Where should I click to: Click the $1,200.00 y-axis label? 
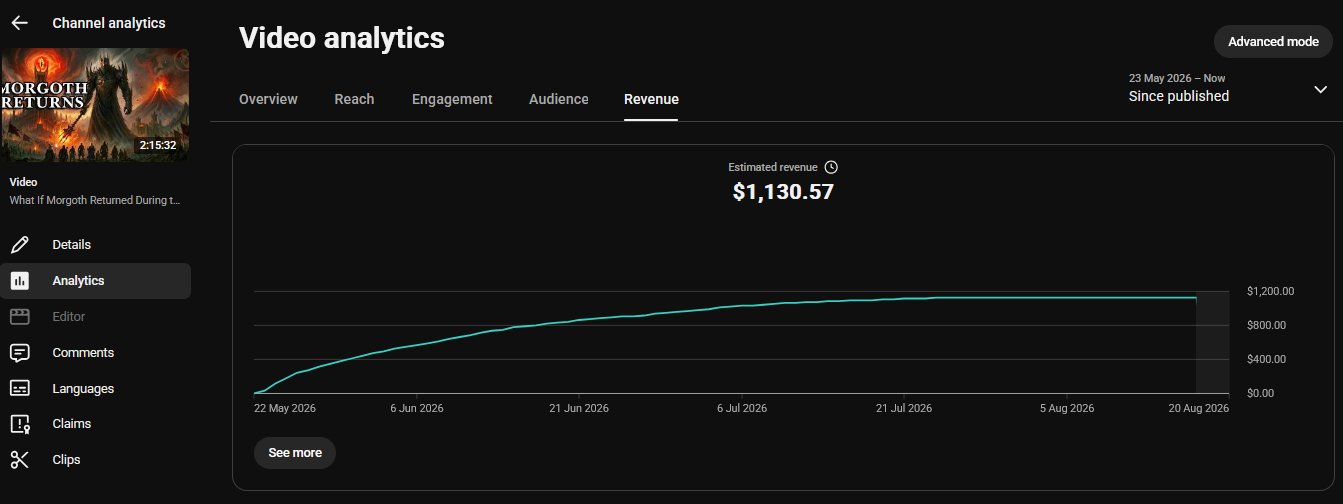pyautogui.click(x=1271, y=291)
